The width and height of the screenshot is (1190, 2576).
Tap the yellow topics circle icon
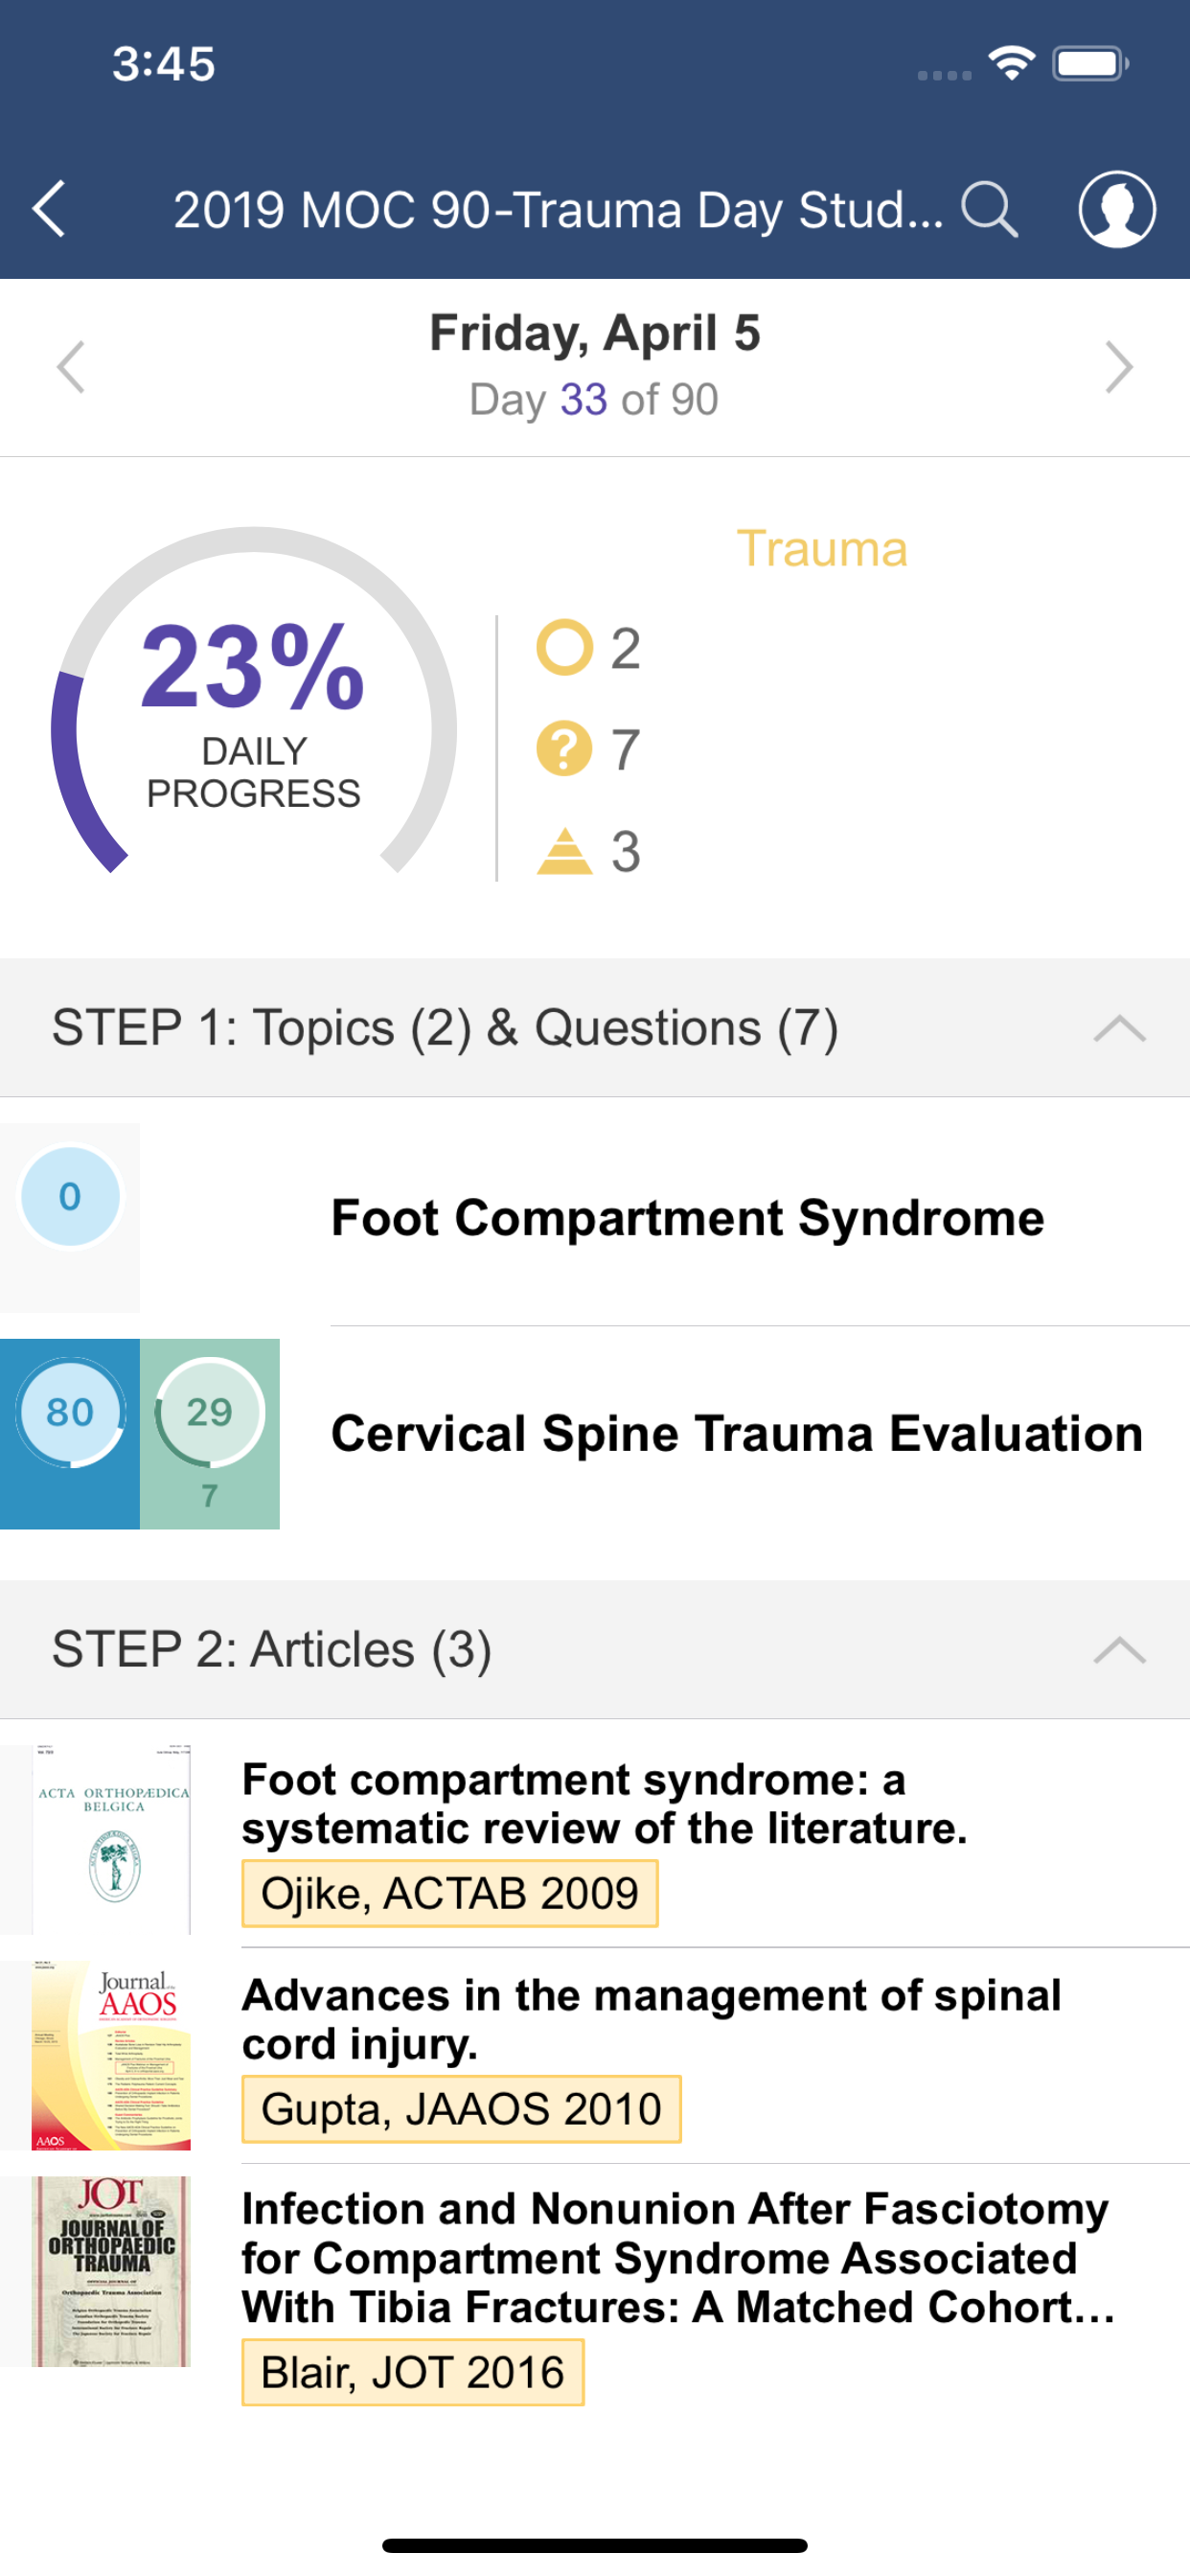pos(565,648)
